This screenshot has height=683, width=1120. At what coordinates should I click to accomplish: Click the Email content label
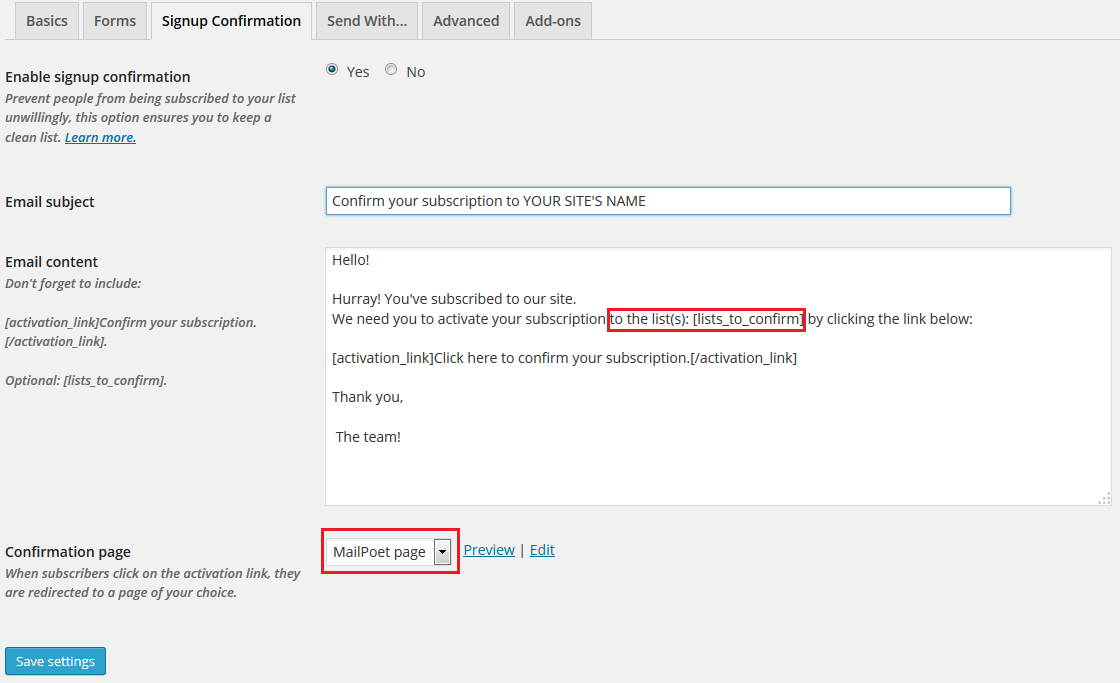pyautogui.click(x=52, y=262)
